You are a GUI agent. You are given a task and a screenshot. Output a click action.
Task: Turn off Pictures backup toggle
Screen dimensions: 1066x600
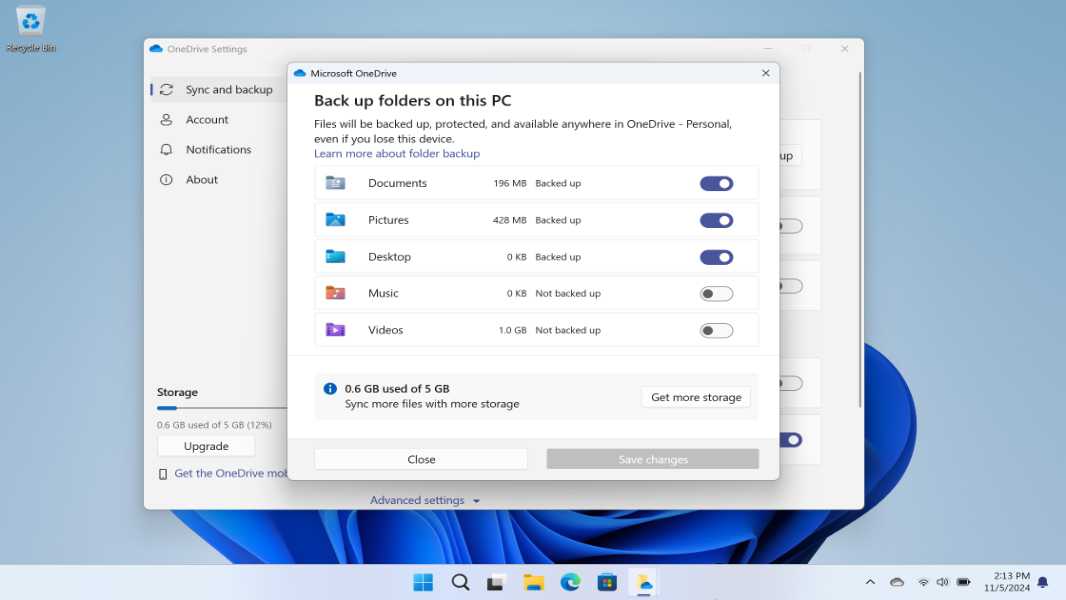[x=716, y=221]
